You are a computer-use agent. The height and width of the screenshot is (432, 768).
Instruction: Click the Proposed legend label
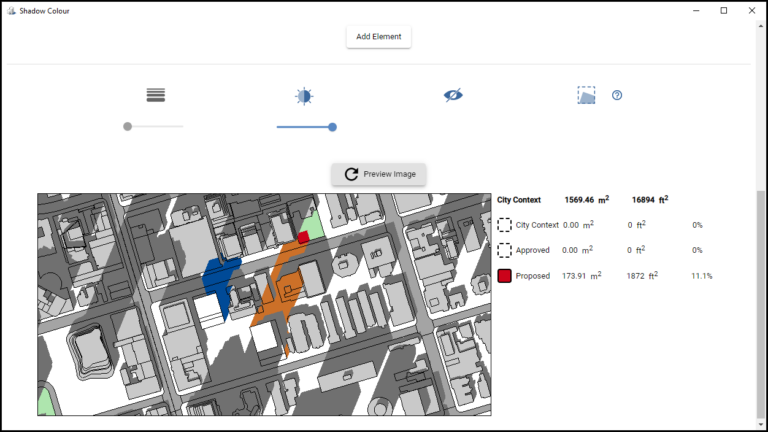[x=532, y=276]
